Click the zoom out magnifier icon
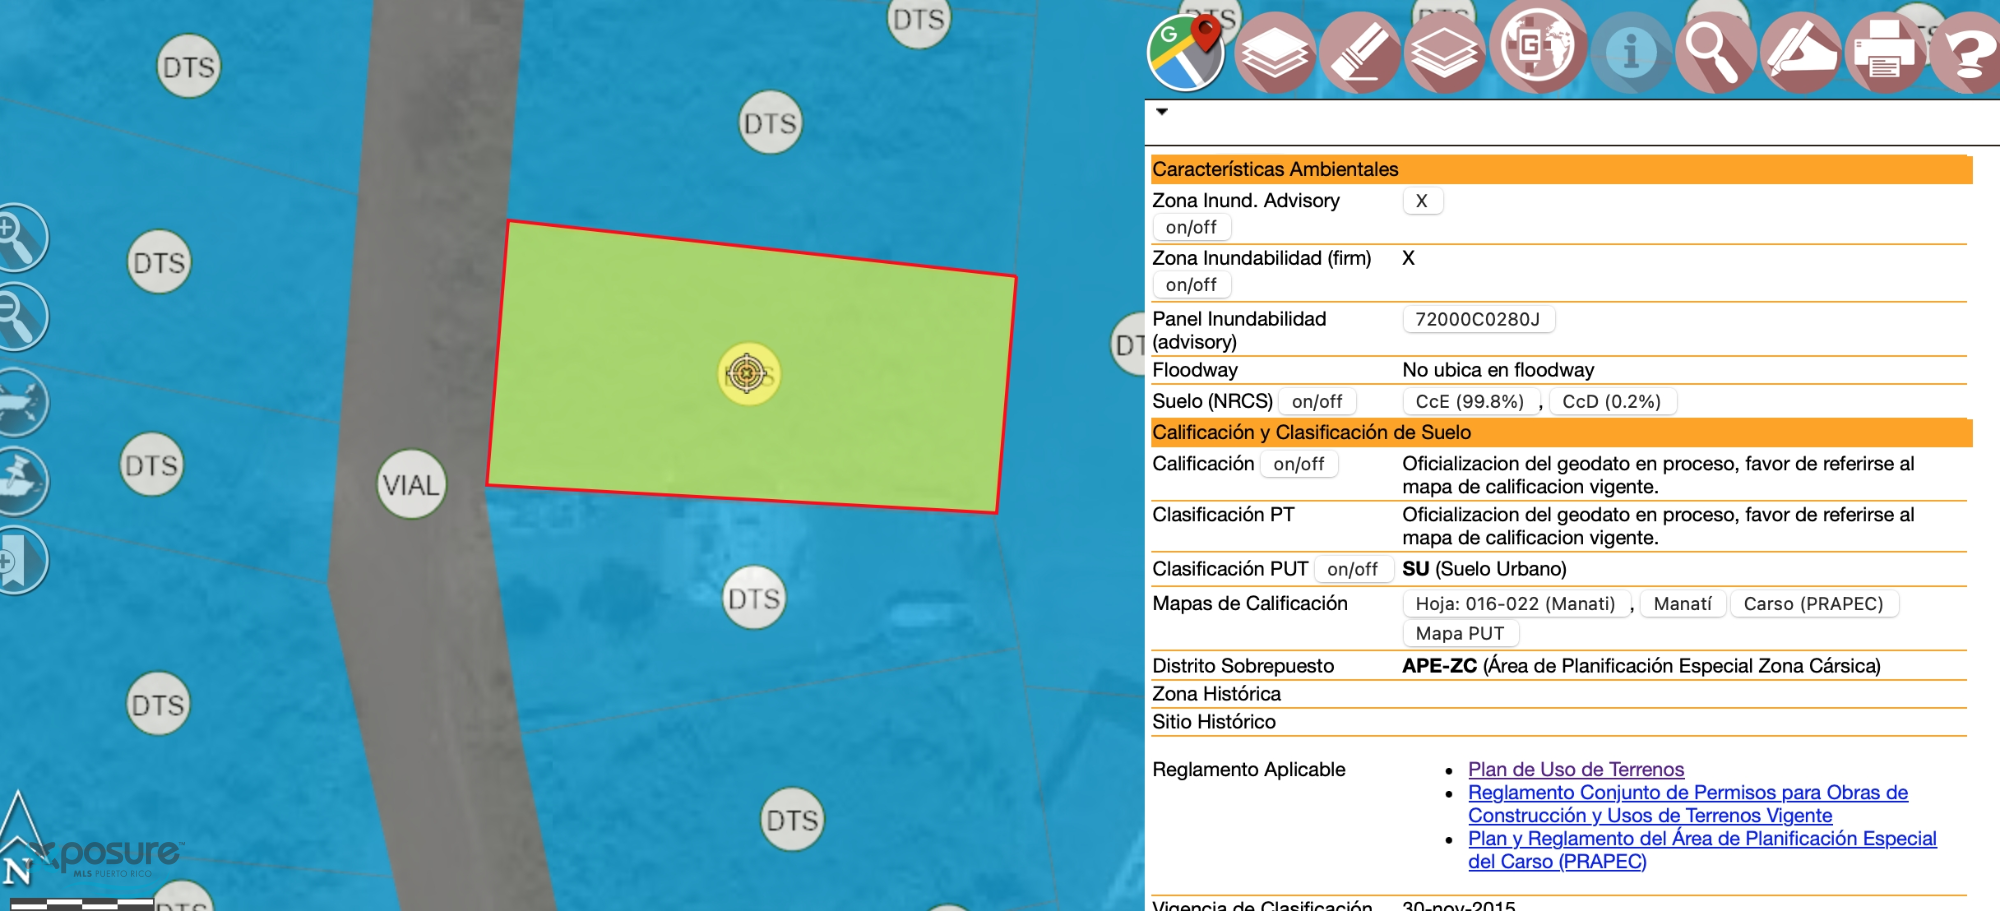The image size is (2000, 911). (x=18, y=317)
